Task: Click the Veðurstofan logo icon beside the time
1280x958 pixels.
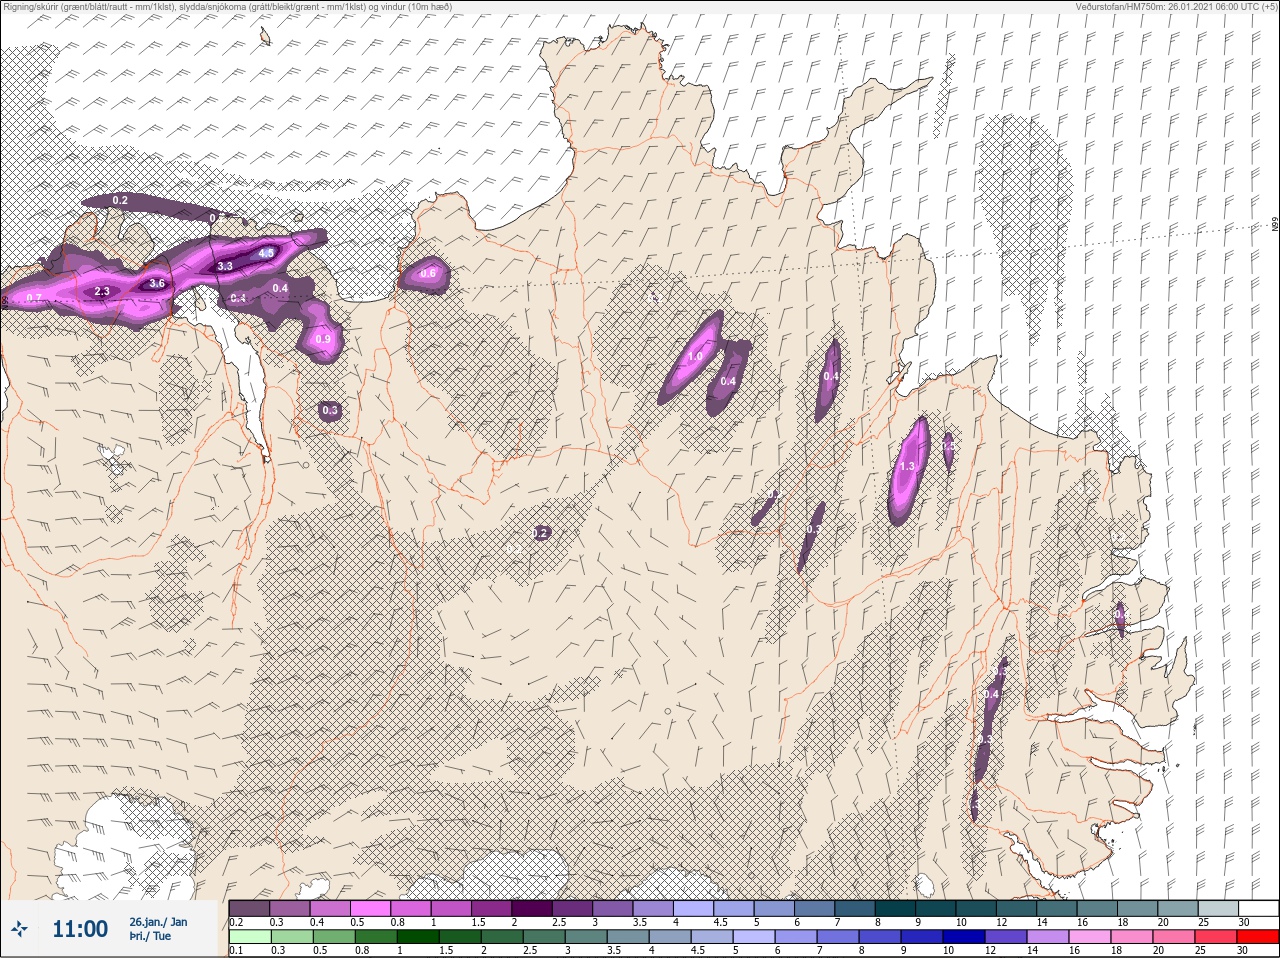Action: point(19,929)
